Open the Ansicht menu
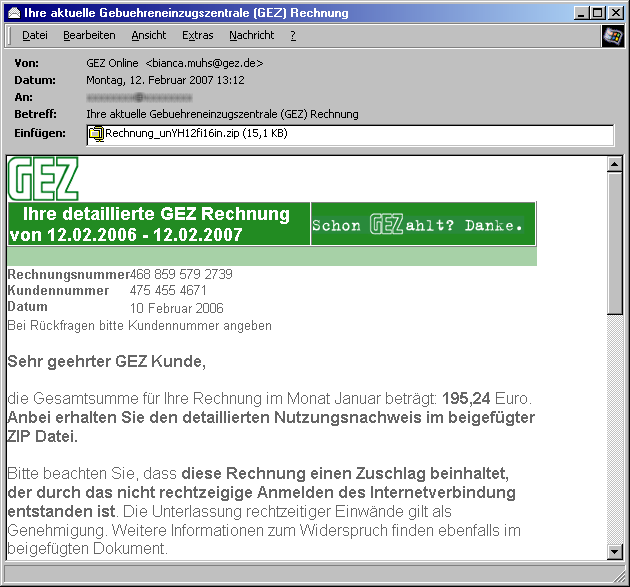The height and width of the screenshot is (587, 630). [149, 36]
